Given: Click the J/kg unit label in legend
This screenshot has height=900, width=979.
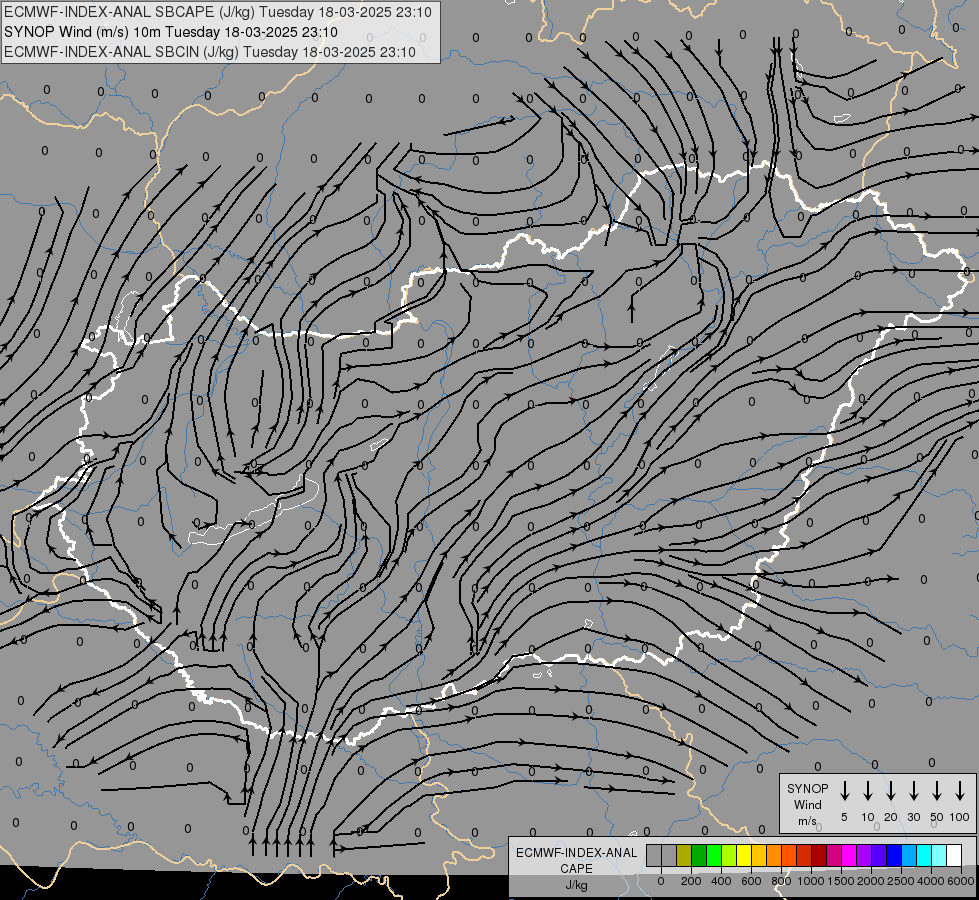Looking at the screenshot, I should coord(576,885).
